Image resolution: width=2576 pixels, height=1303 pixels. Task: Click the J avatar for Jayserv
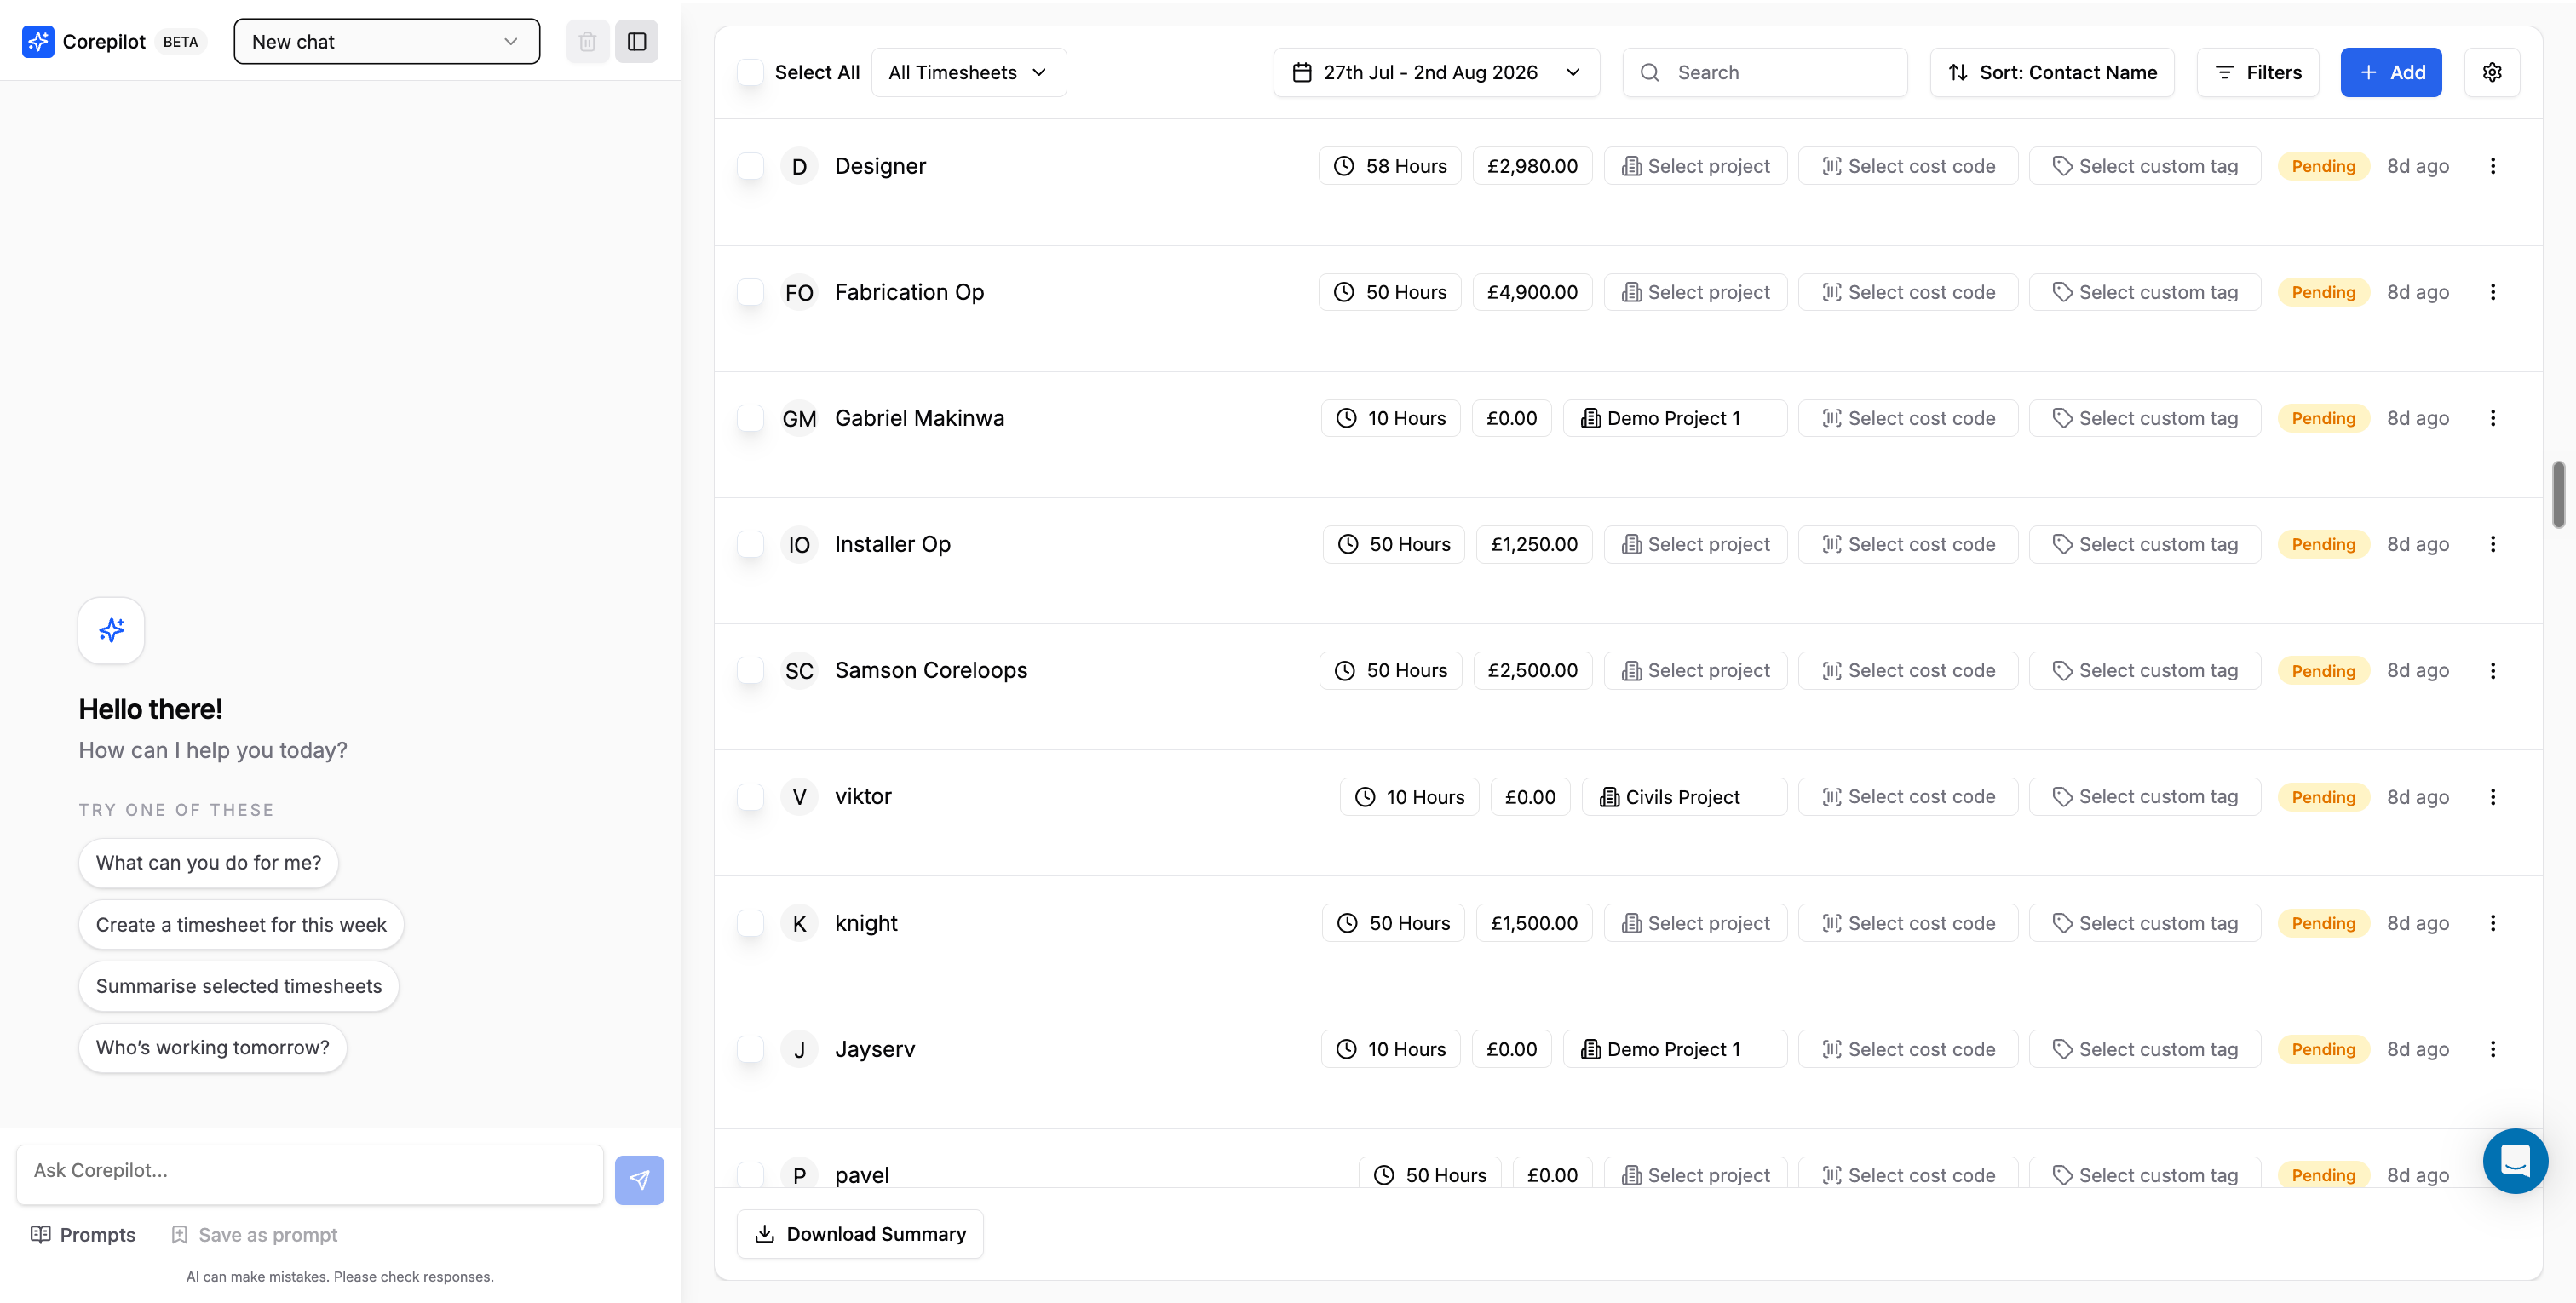(x=799, y=1049)
